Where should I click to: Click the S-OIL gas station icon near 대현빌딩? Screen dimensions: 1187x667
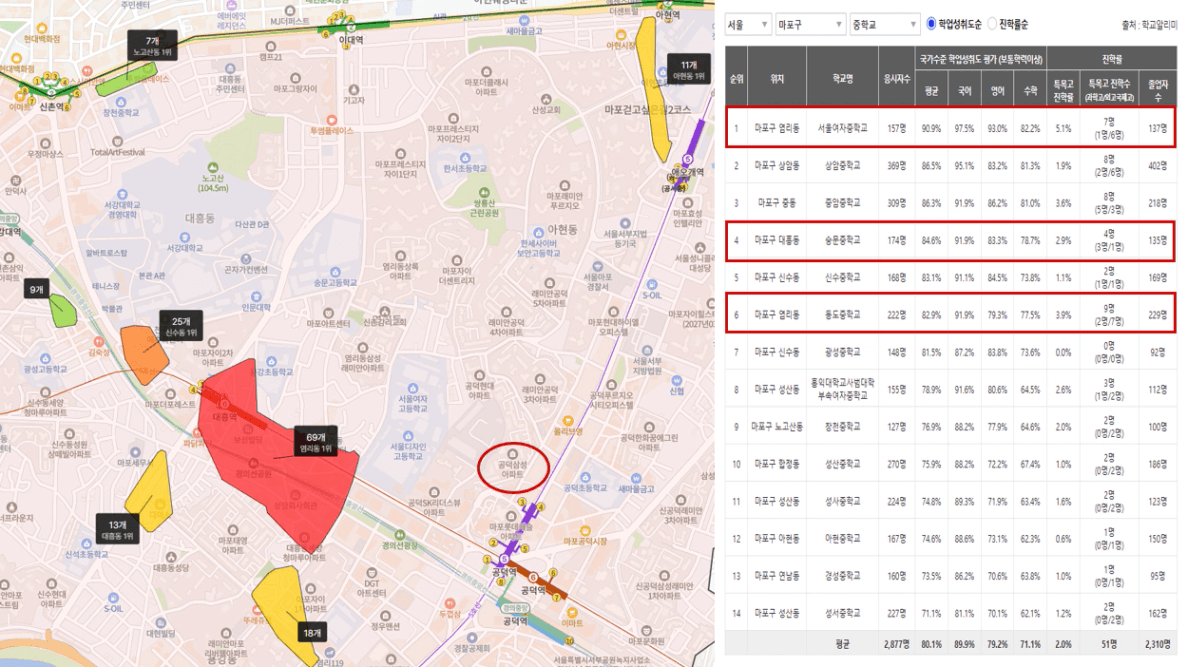click(113, 599)
